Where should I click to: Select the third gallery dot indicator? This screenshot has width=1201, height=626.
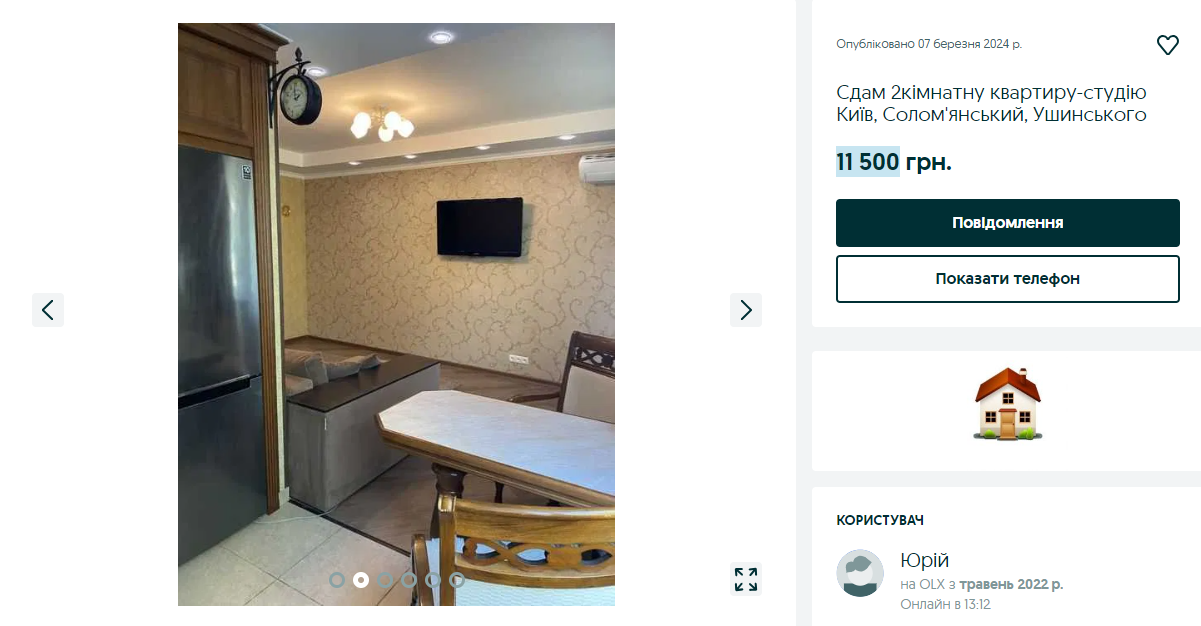click(x=385, y=580)
